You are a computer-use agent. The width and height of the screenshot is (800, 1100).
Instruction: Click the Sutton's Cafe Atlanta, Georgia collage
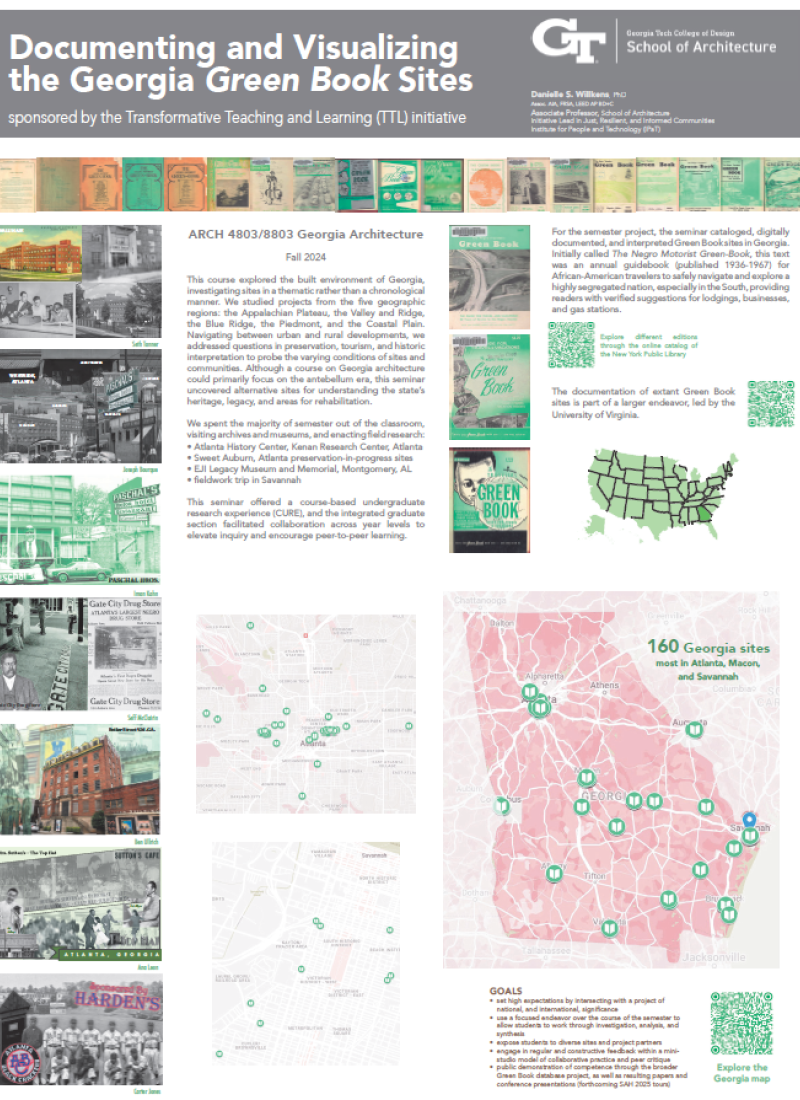tap(81, 904)
